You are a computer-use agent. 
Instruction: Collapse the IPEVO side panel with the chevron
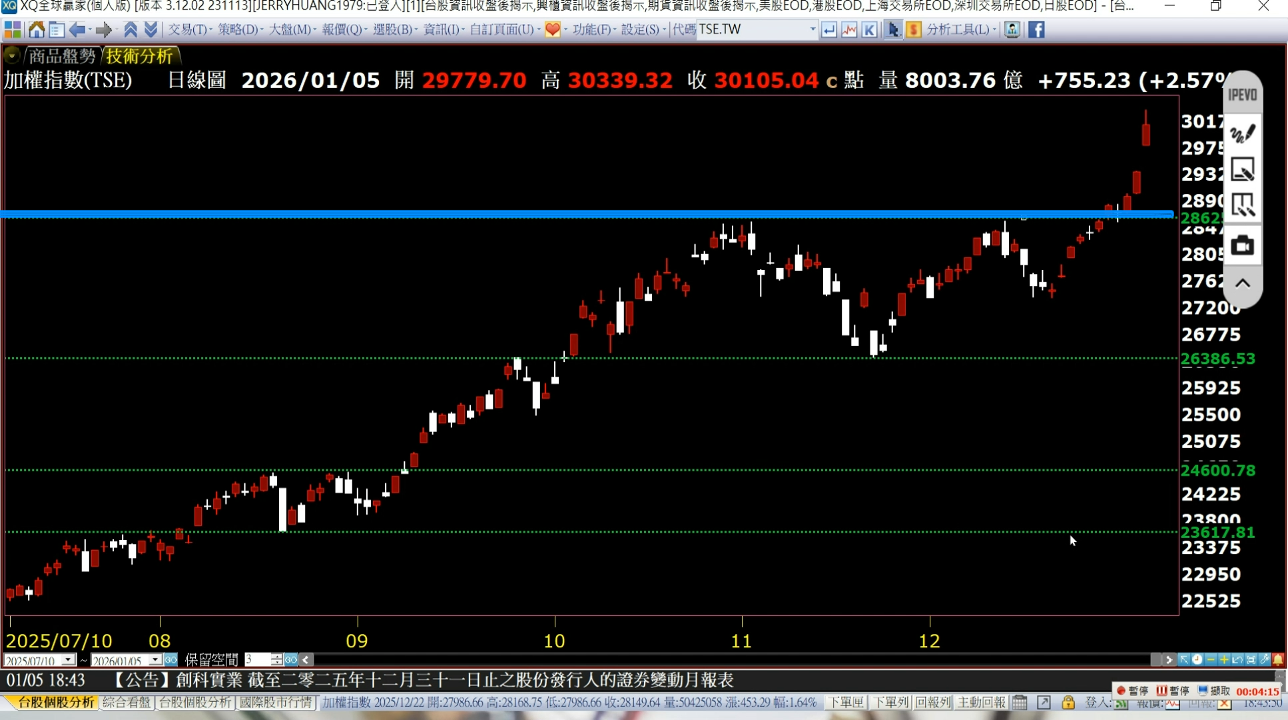pos(1242,283)
